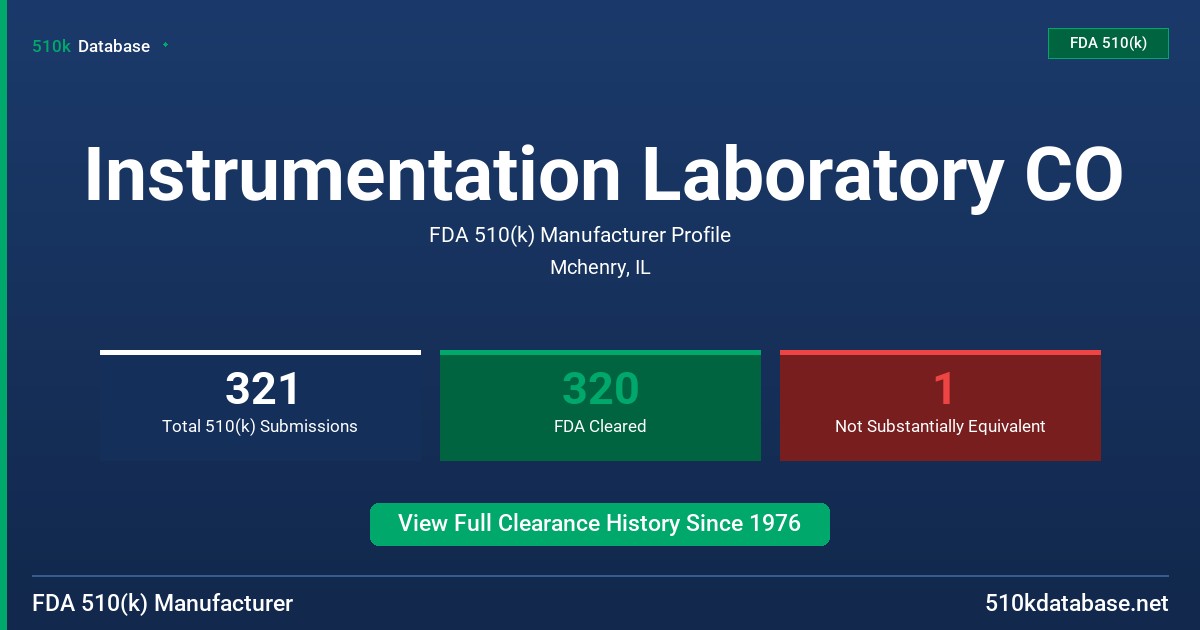Click the FDA 510(k) Manufacturer footer text

tap(163, 604)
